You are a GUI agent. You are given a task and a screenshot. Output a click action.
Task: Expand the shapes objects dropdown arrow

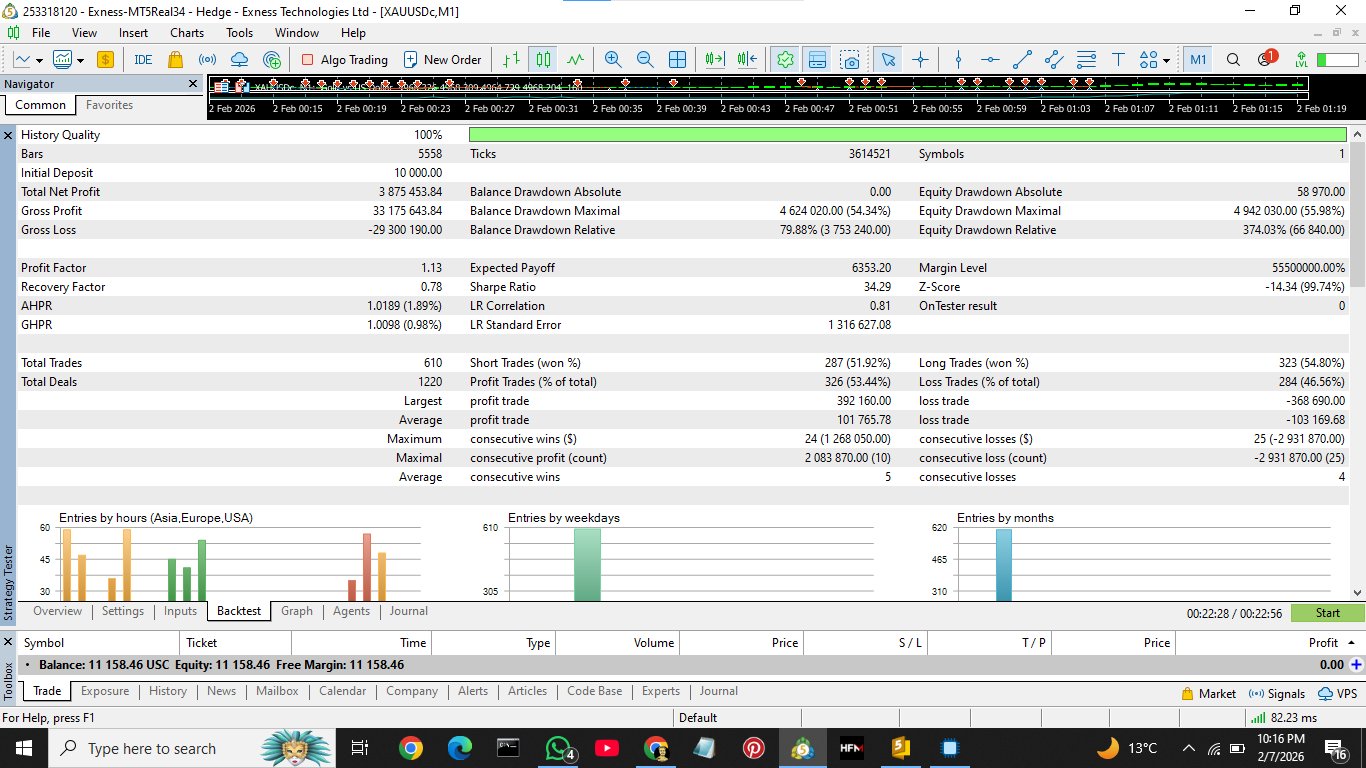1166,61
